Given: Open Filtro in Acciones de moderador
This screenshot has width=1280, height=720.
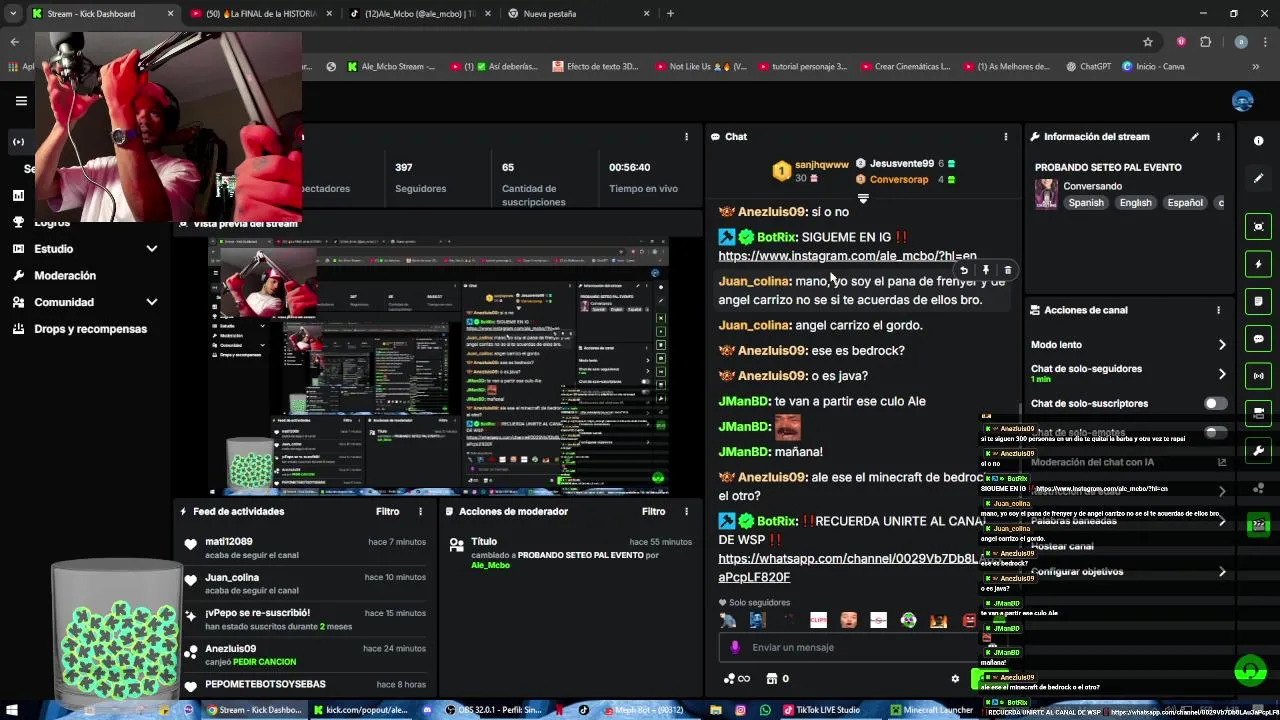Looking at the screenshot, I should click(654, 511).
